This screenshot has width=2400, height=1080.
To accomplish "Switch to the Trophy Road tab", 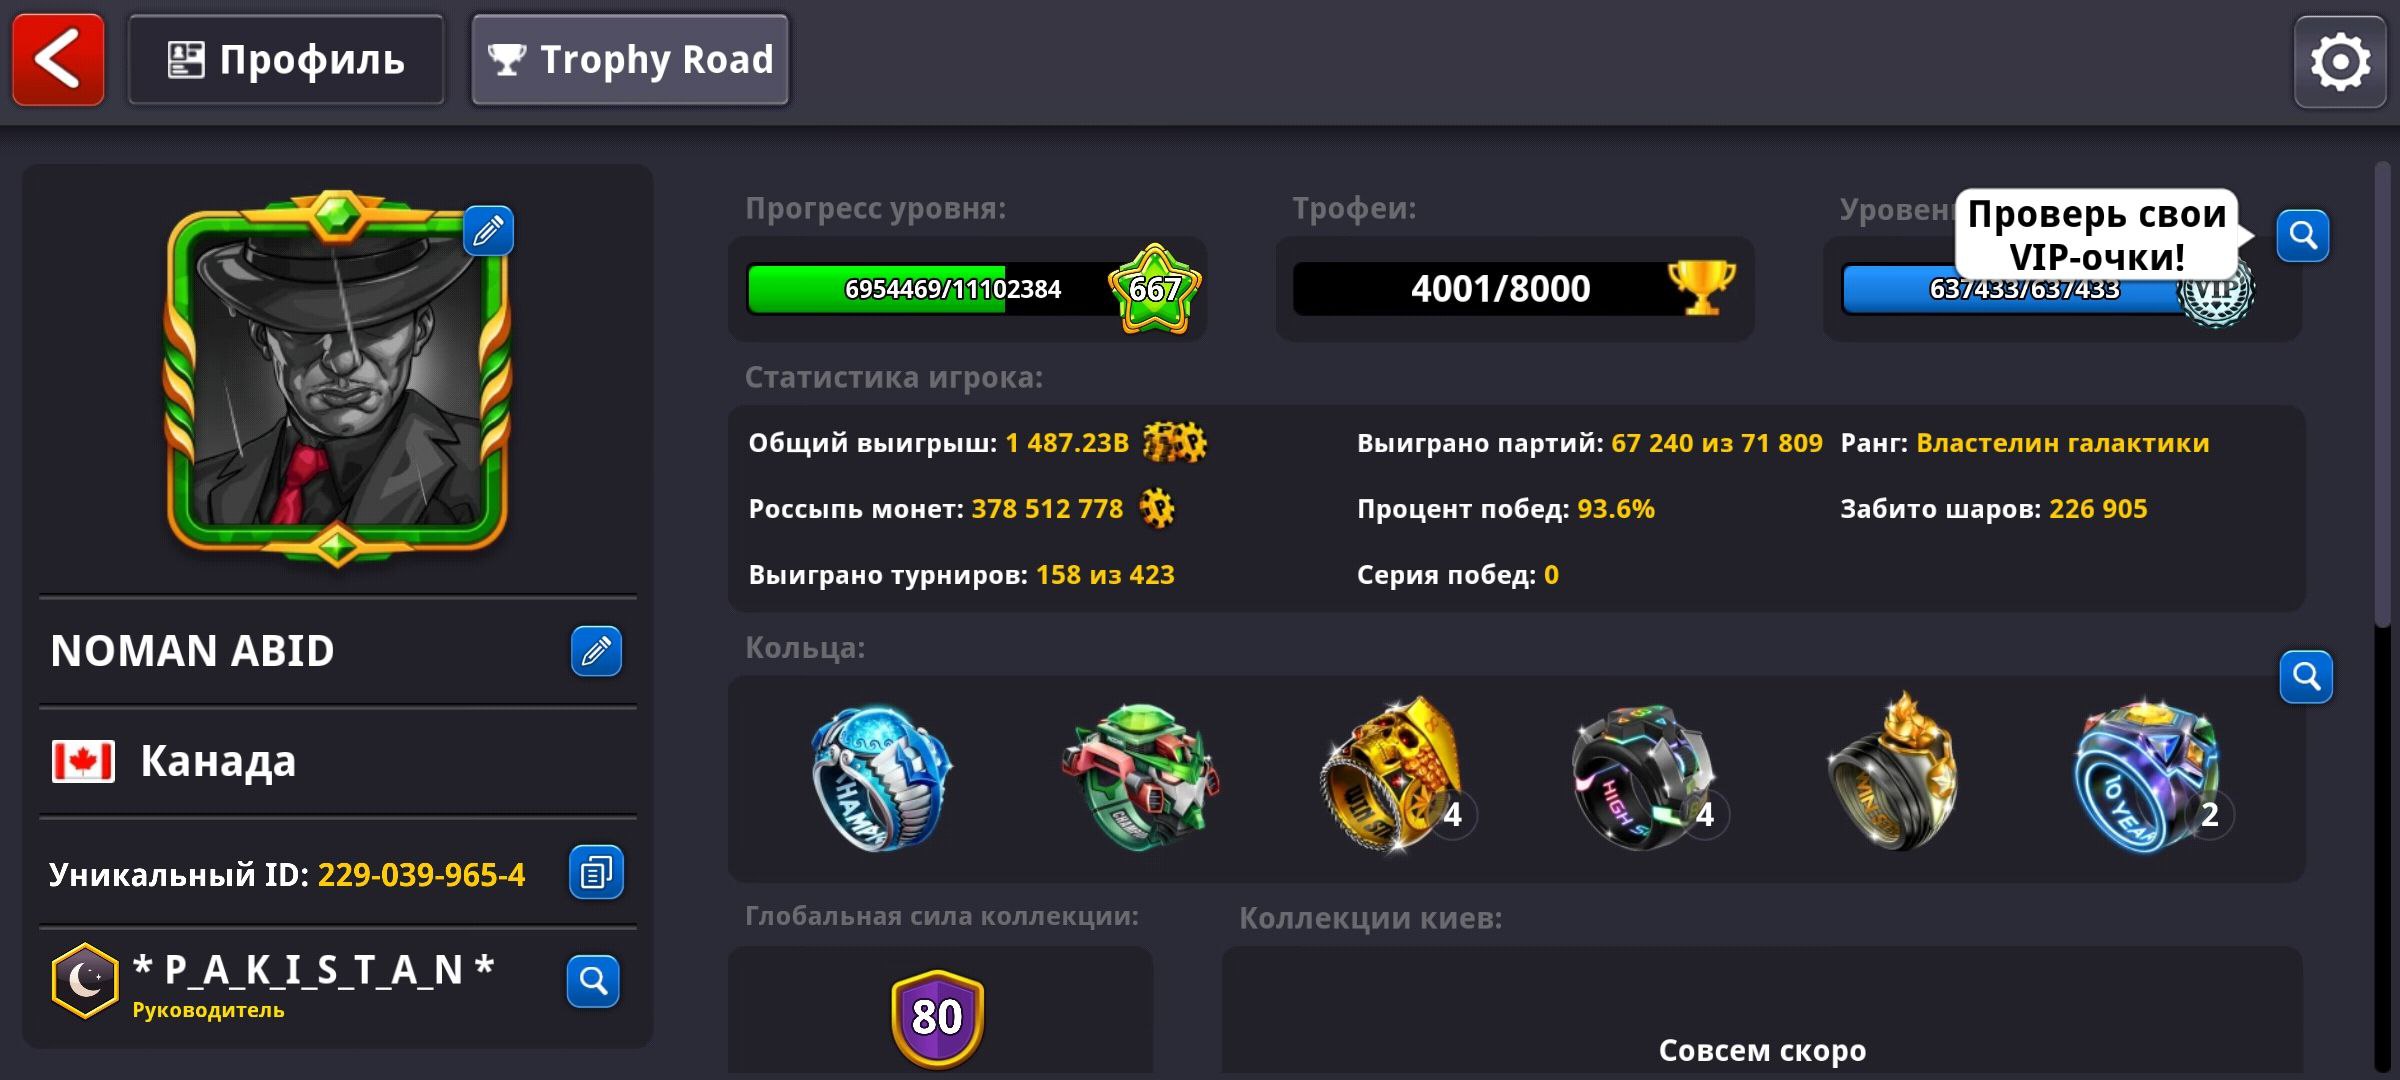I will pyautogui.click(x=630, y=60).
